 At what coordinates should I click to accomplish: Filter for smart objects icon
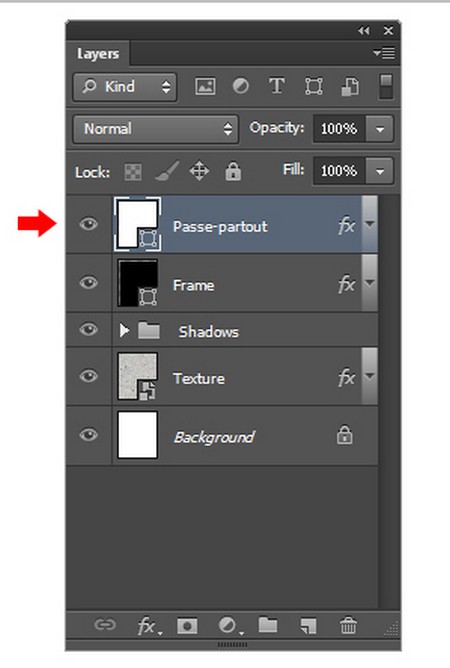pyautogui.click(x=350, y=86)
